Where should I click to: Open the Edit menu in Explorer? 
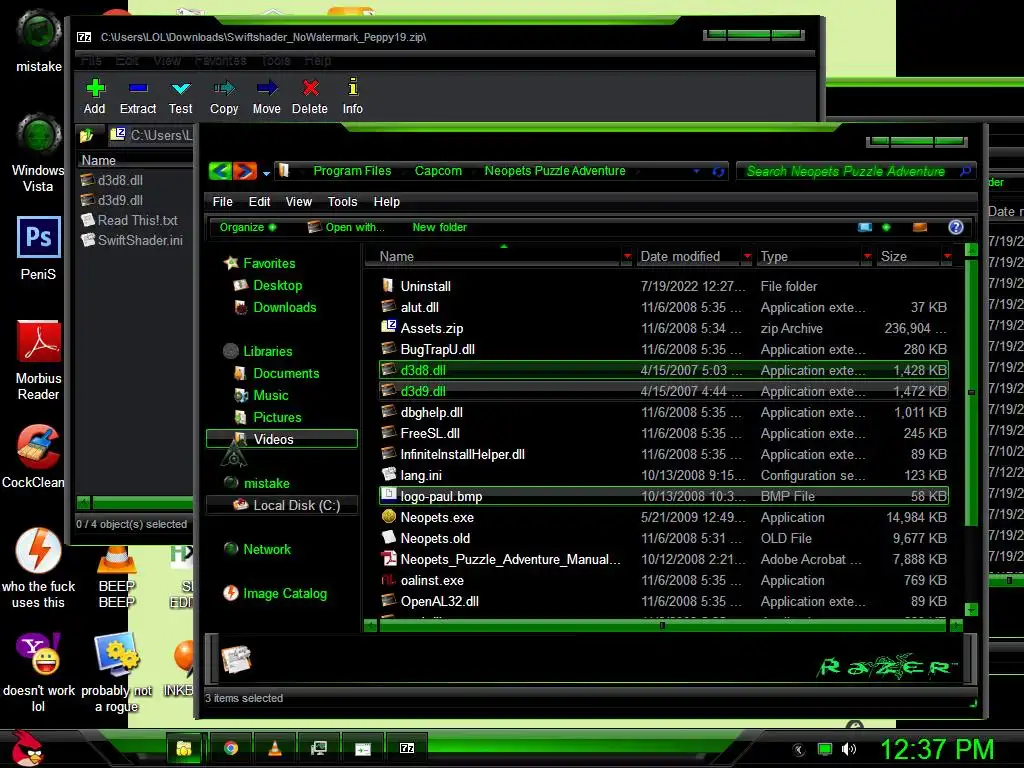259,202
